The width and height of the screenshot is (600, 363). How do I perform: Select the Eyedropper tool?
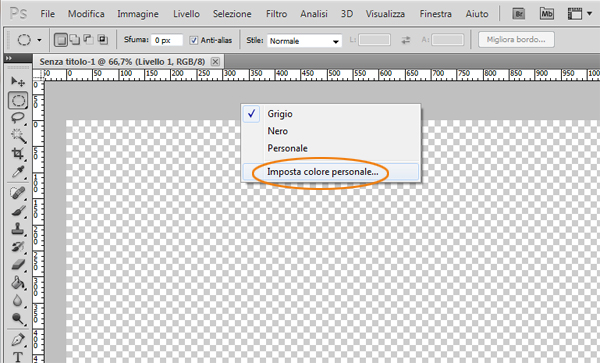coord(18,172)
